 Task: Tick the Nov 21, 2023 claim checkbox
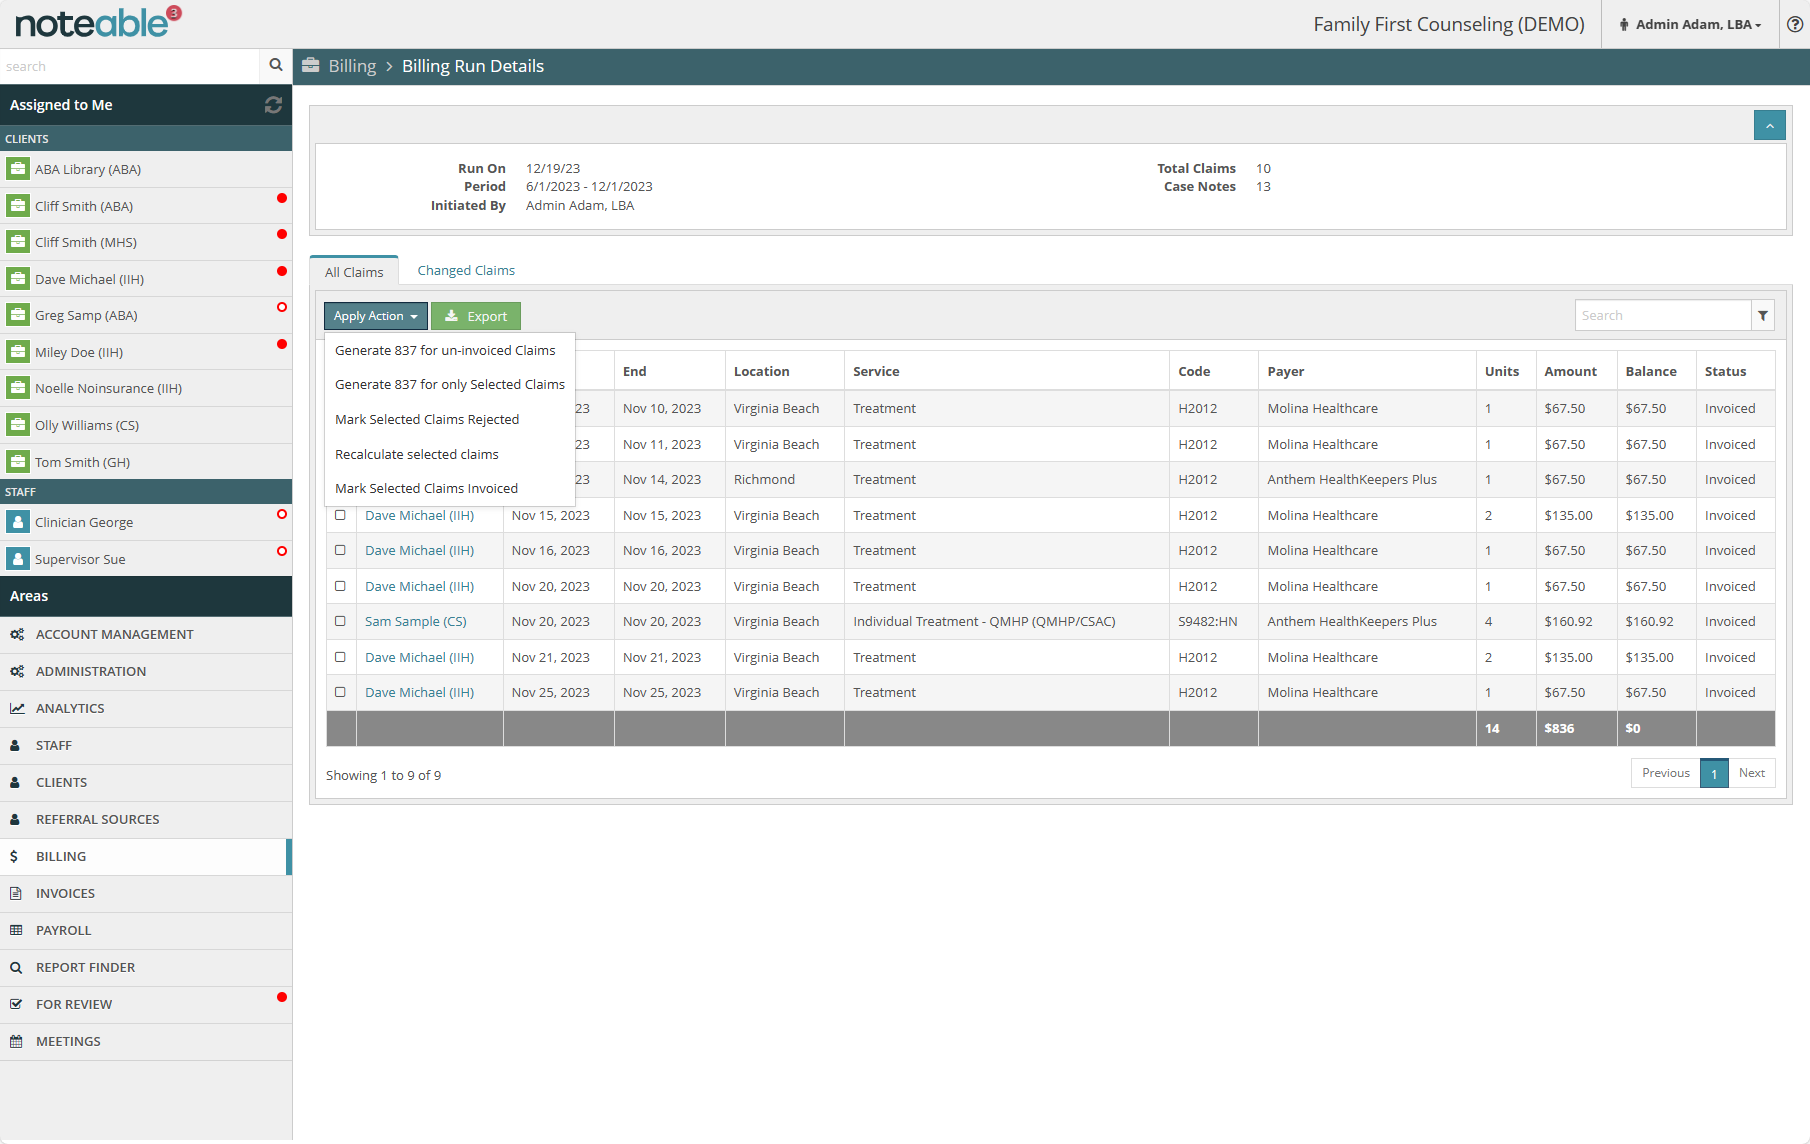click(340, 657)
